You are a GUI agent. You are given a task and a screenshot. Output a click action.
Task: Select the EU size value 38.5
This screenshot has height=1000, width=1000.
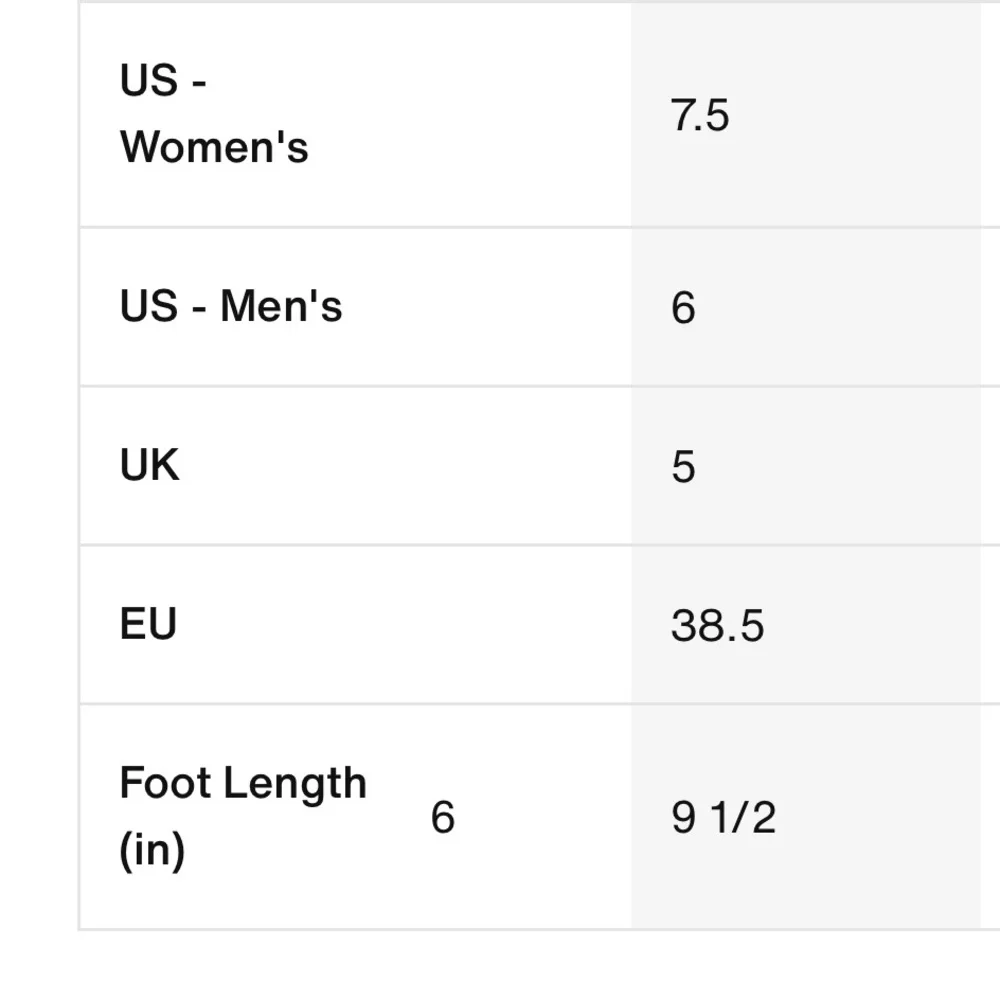717,626
